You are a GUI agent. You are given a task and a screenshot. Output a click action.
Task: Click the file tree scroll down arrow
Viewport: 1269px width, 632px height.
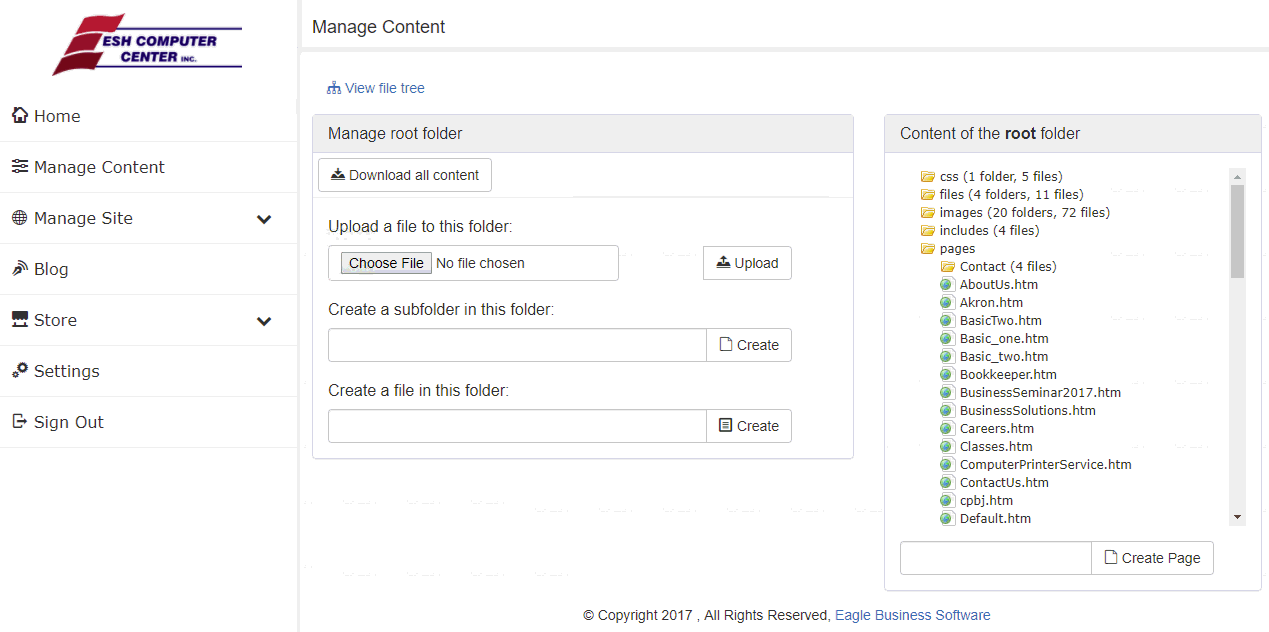(x=1238, y=517)
